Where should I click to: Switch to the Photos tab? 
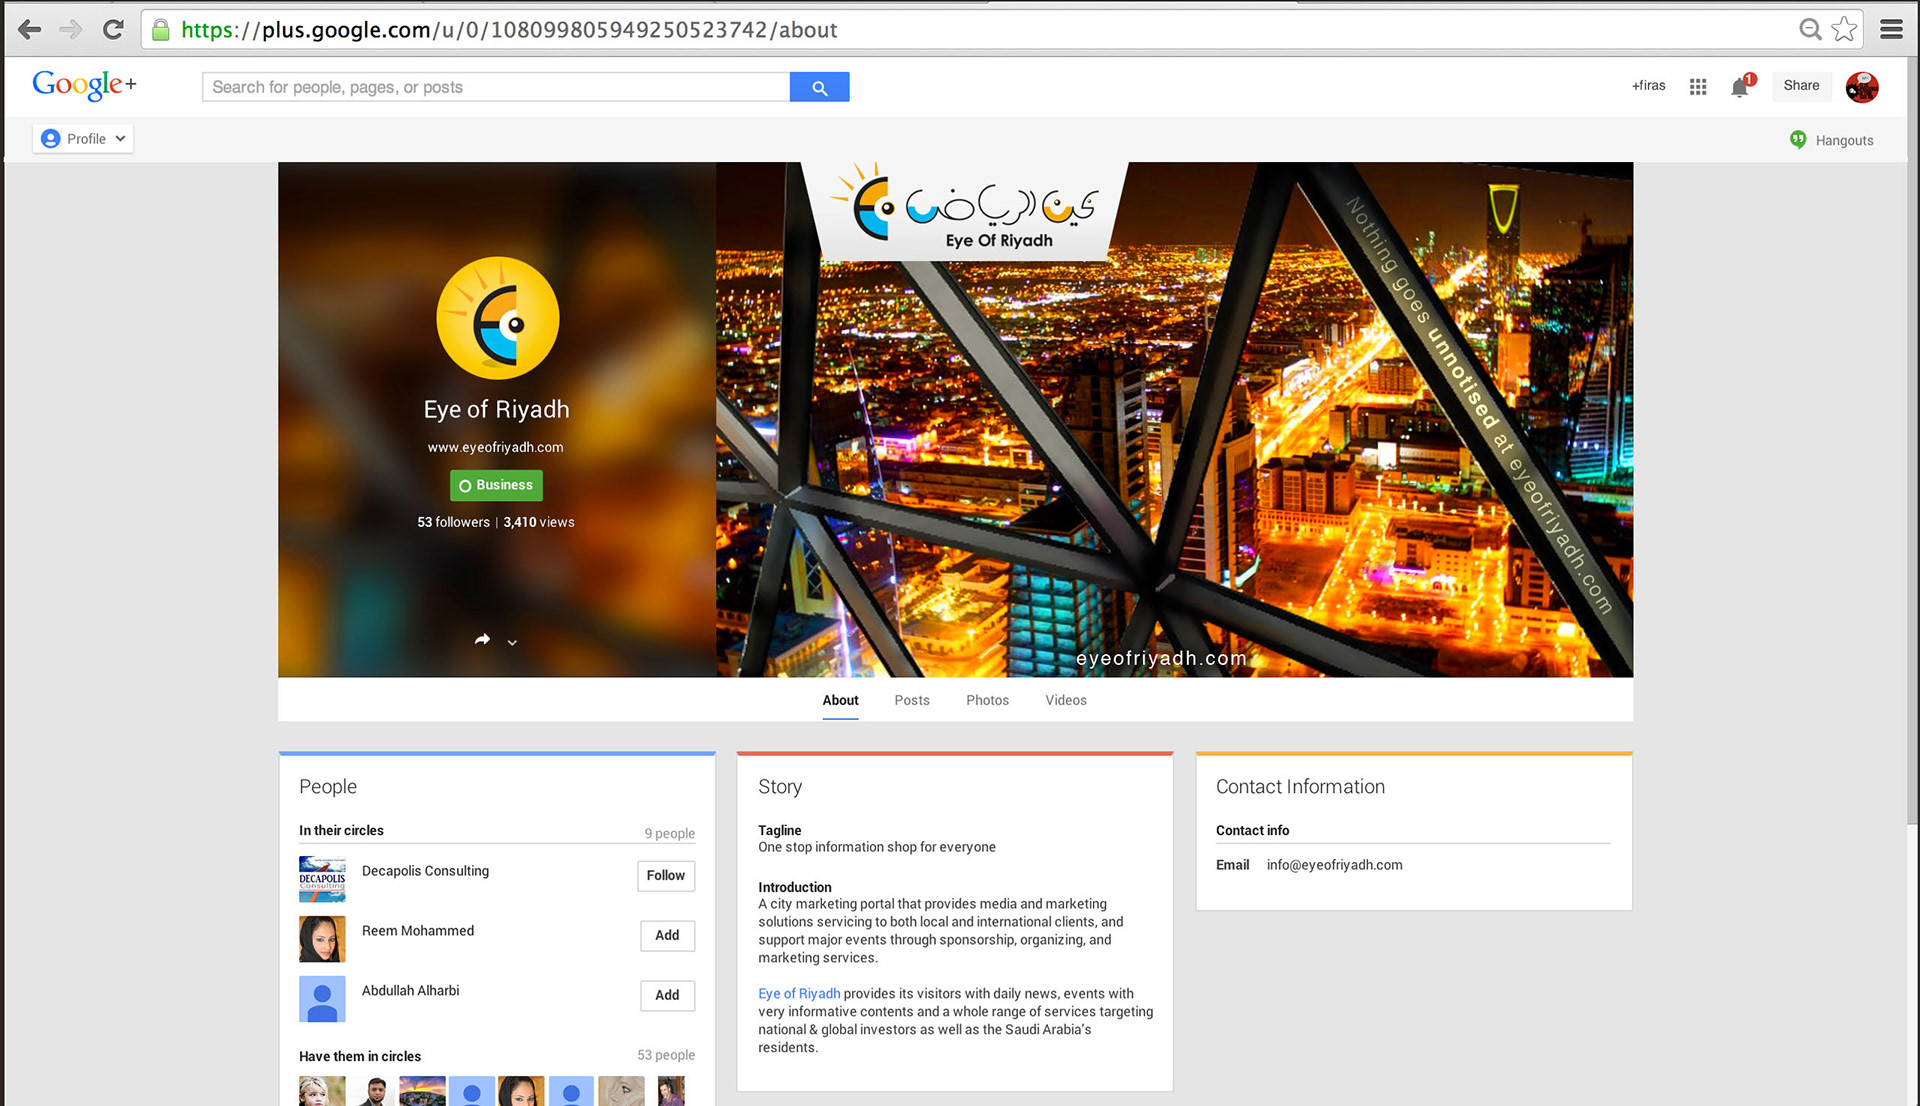(987, 700)
